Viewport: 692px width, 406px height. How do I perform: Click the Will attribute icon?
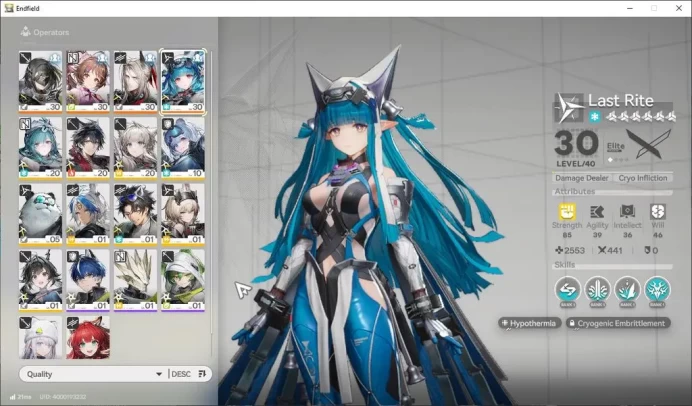tap(658, 212)
